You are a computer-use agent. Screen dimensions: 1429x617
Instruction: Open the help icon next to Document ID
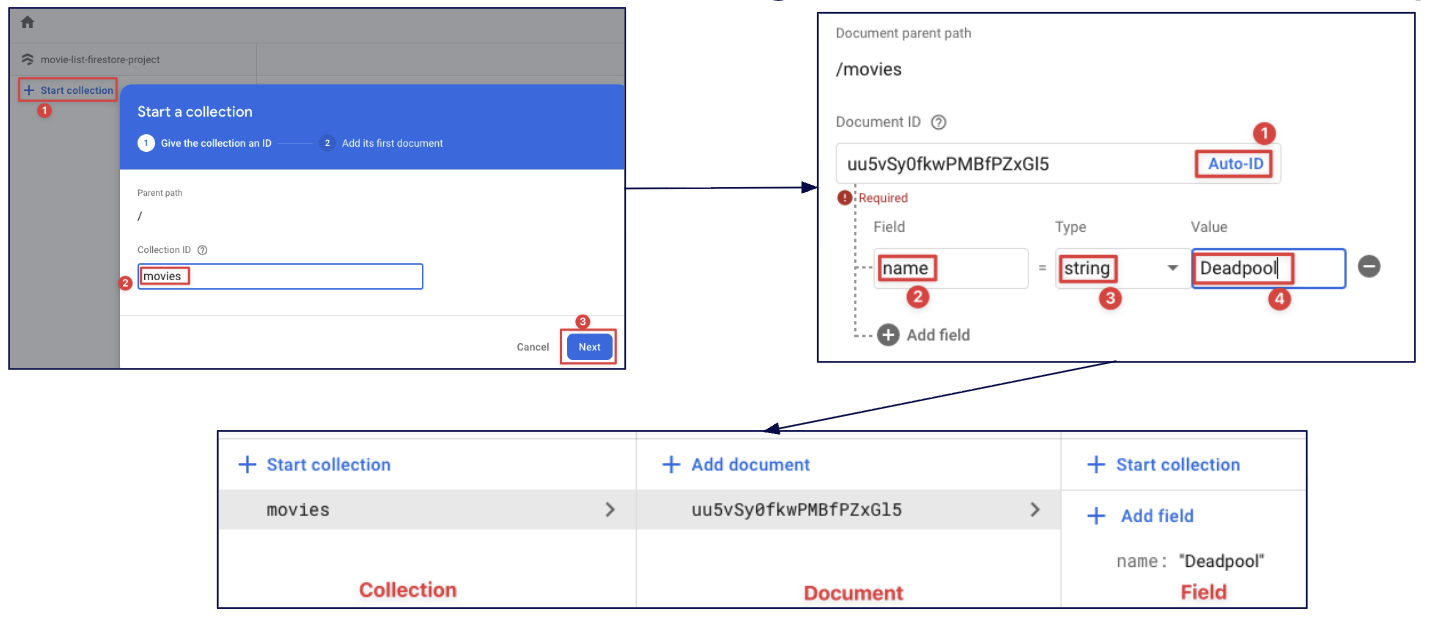(938, 121)
